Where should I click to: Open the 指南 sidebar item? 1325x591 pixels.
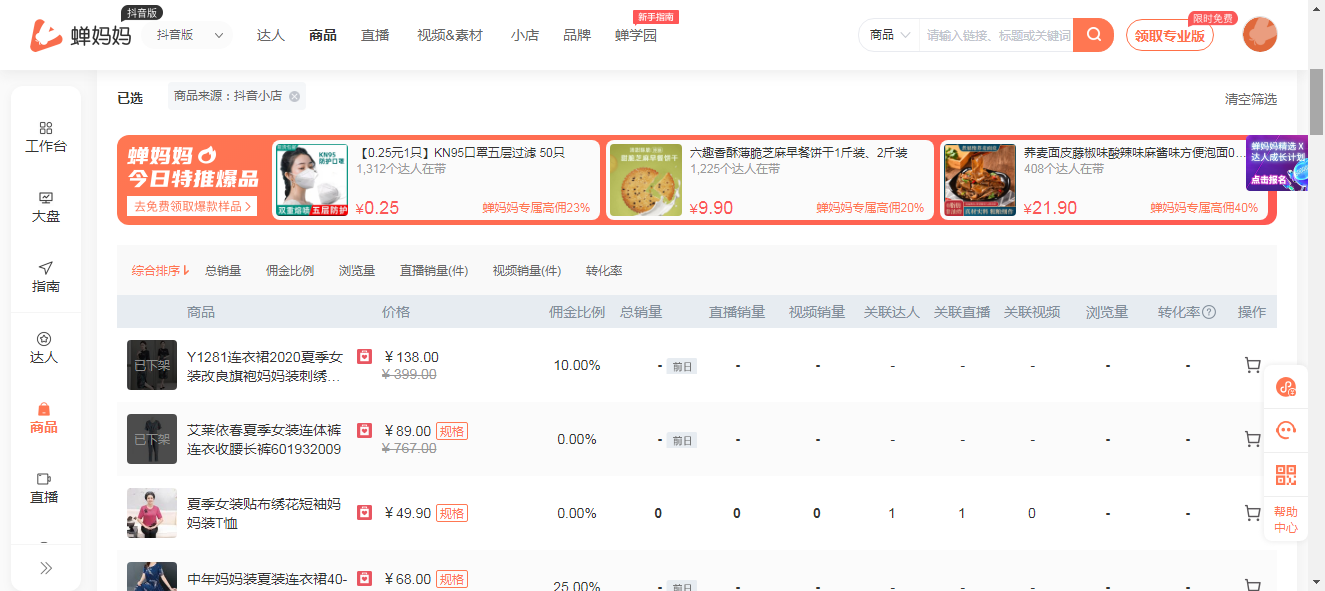45,277
